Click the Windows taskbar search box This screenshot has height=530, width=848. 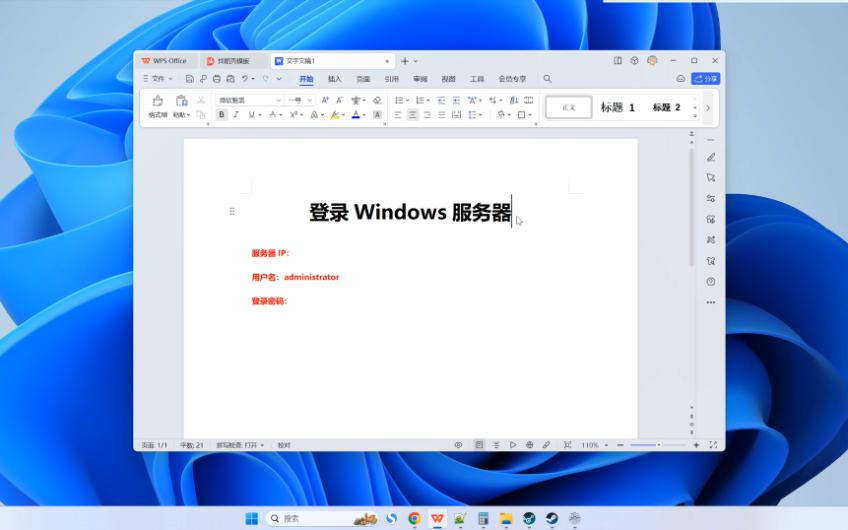322,518
